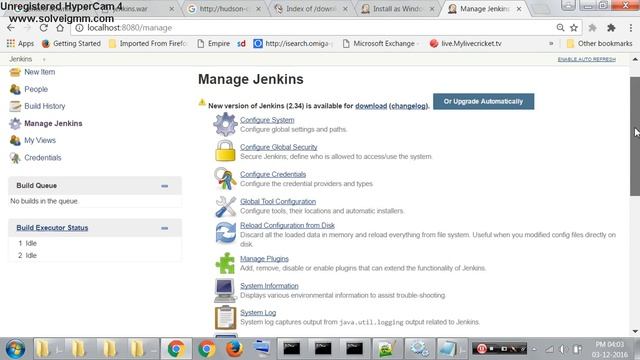Click the taskbar volume speaker icon

[563, 349]
